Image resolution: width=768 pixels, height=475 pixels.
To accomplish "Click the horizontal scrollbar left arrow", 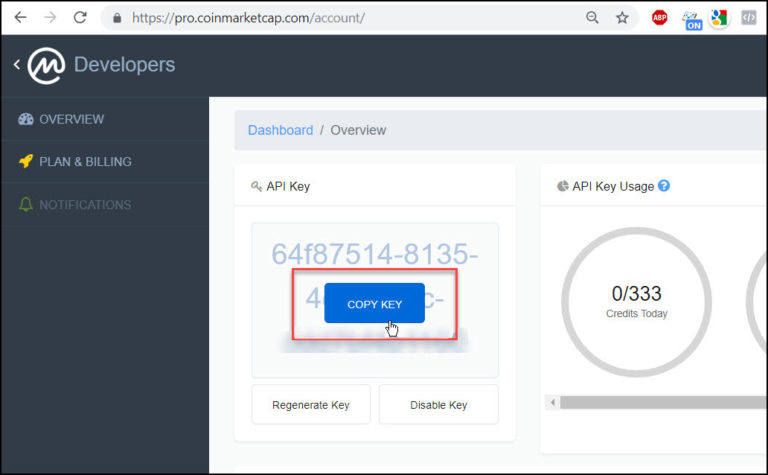I will click(x=552, y=403).
